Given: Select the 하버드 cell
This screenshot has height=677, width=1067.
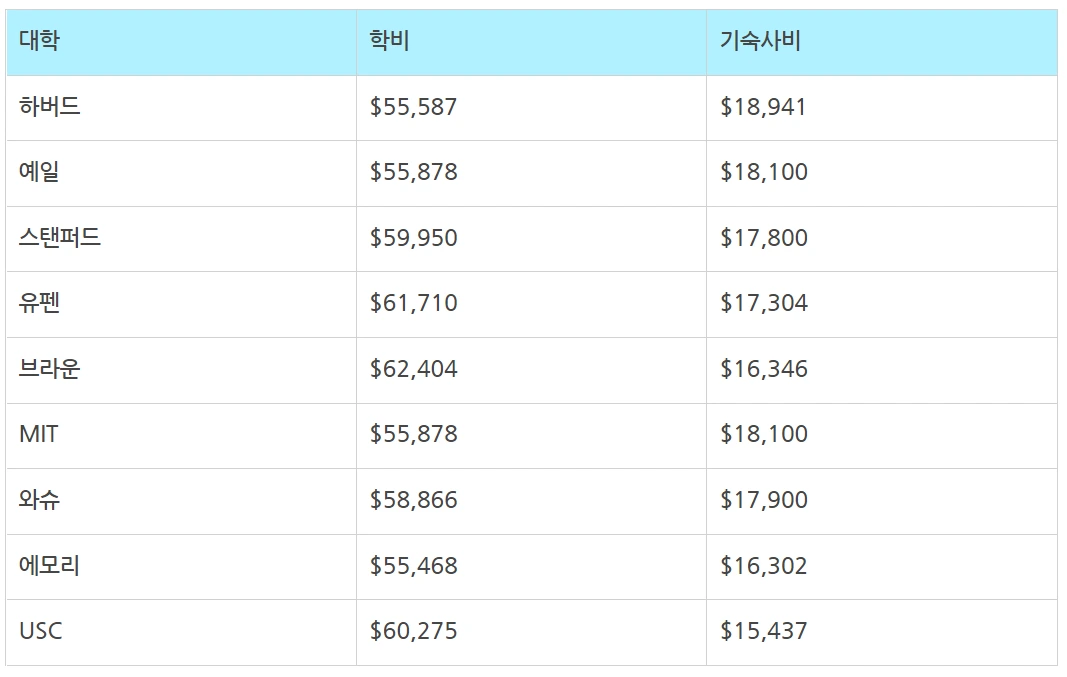Looking at the screenshot, I should [49, 107].
